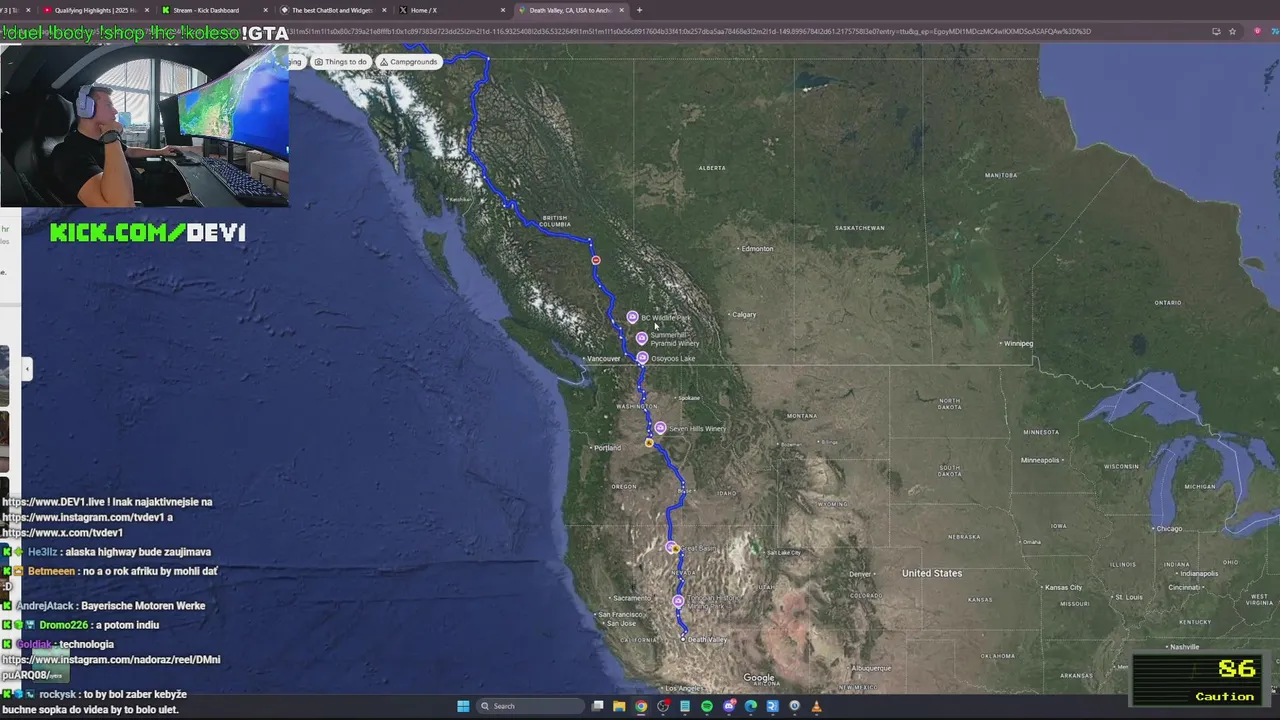
Task: Click the BC Wildlife Park map pin
Action: (x=632, y=317)
